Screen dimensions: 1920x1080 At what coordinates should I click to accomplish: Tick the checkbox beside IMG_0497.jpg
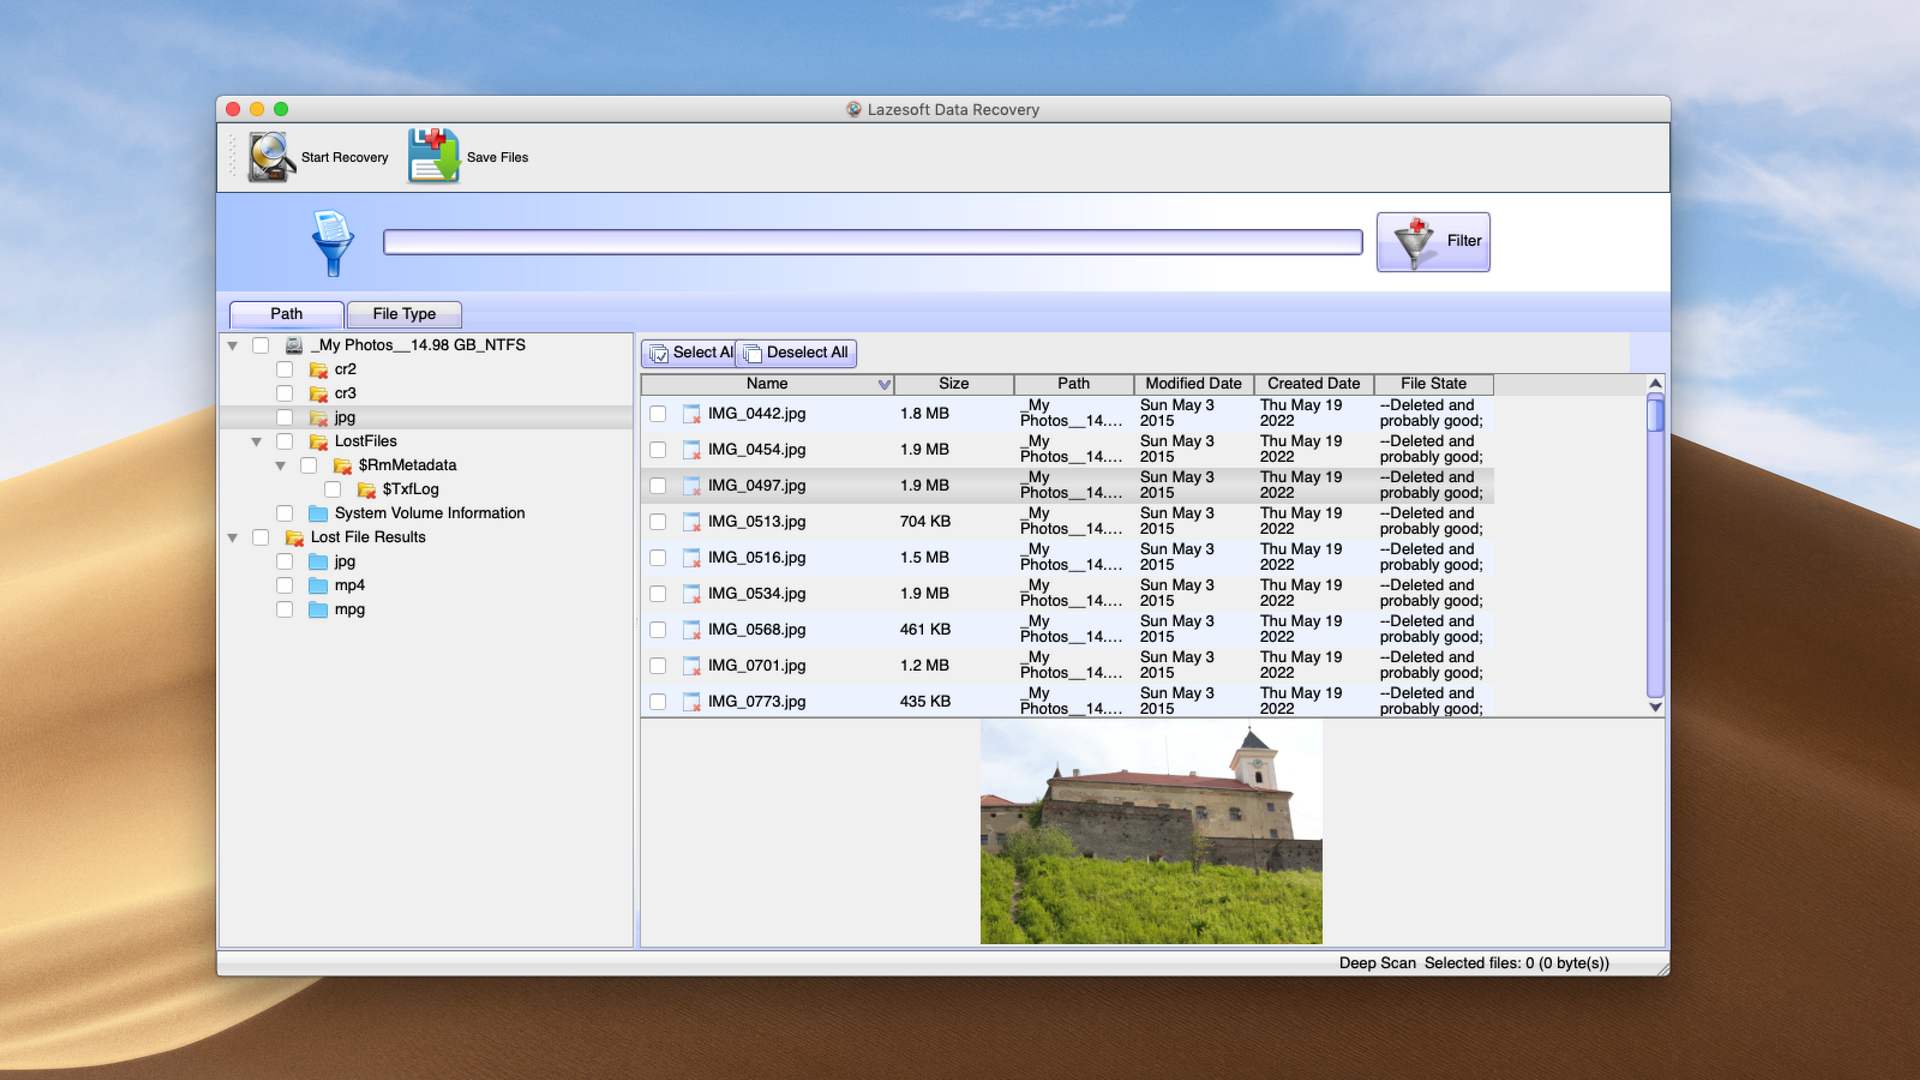[x=658, y=486]
